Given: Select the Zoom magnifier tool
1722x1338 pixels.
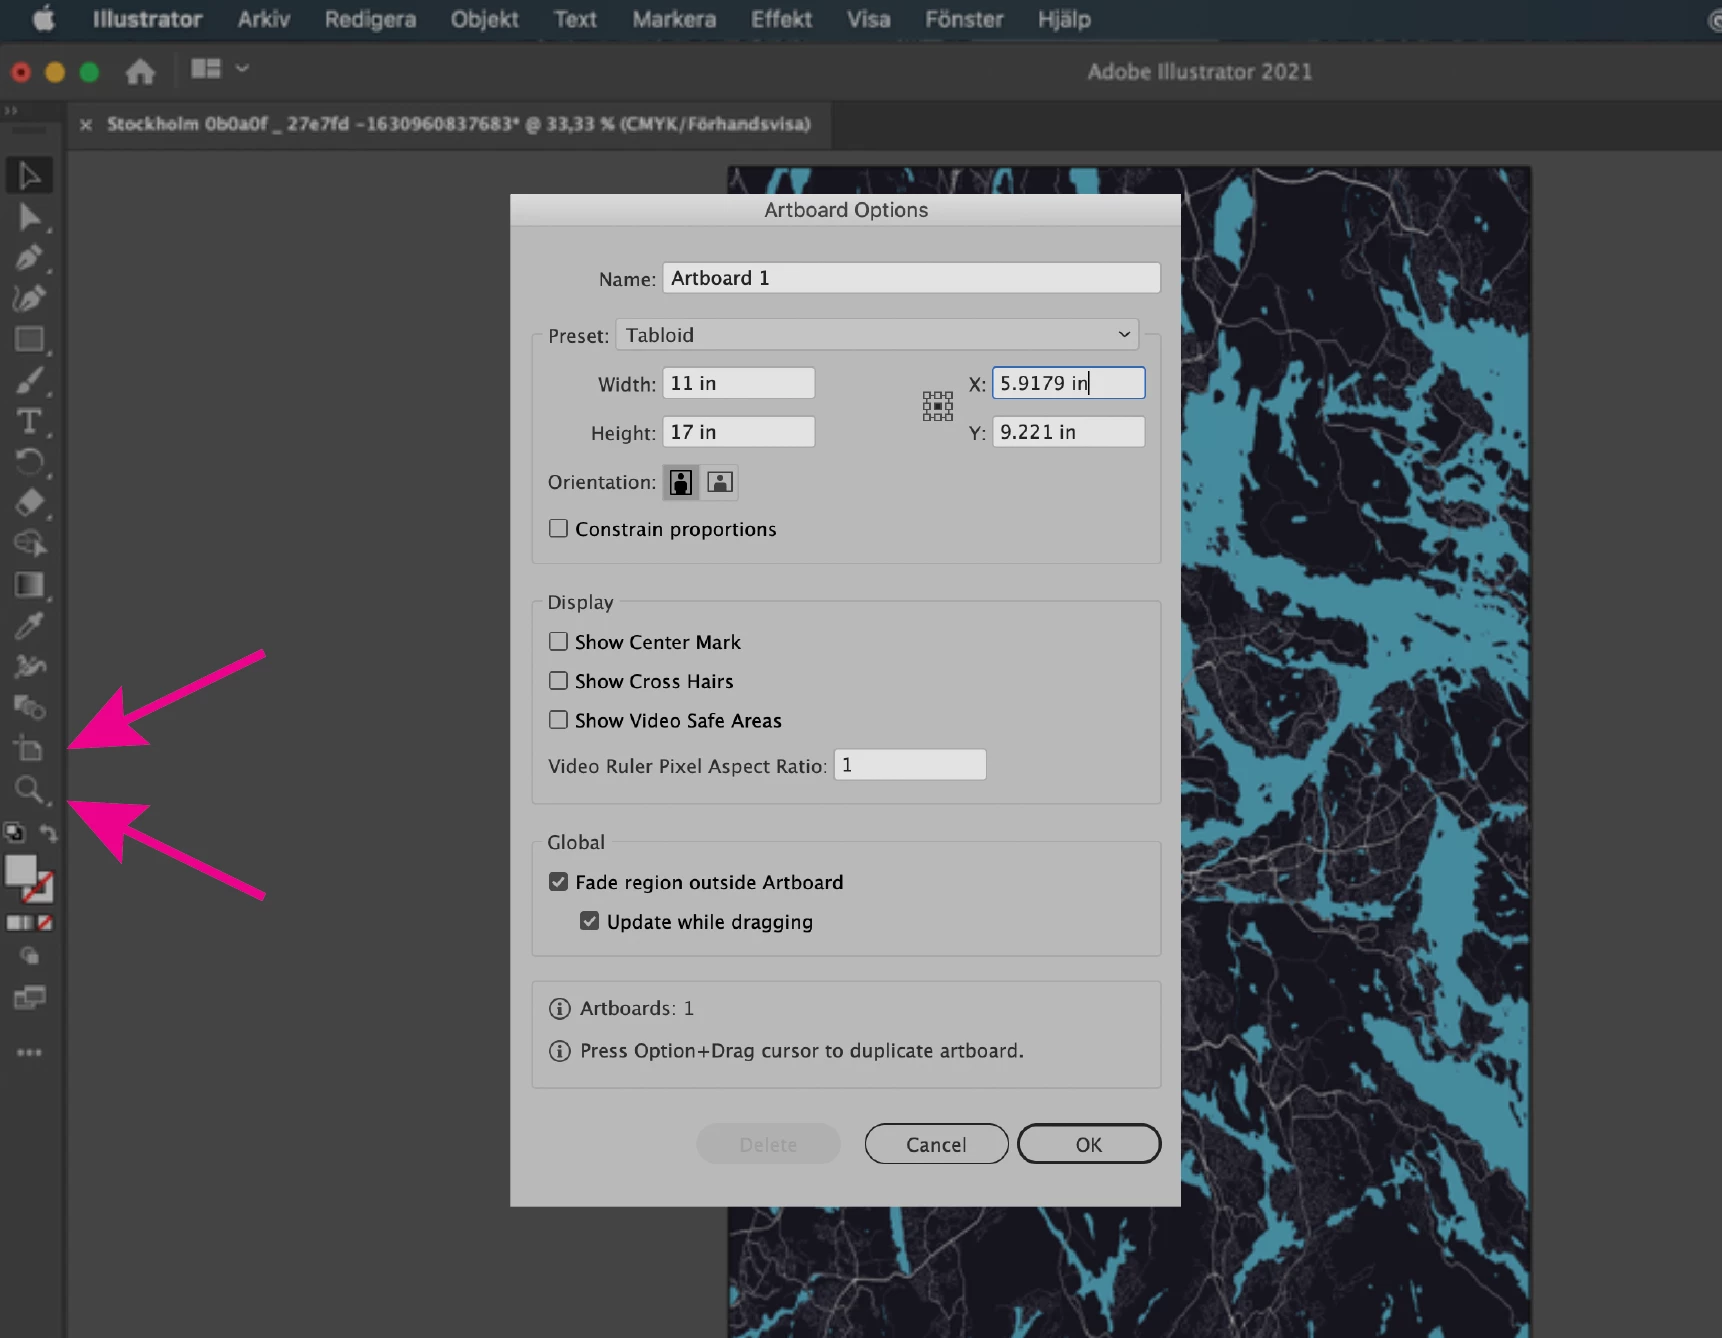Looking at the screenshot, I should pos(29,790).
